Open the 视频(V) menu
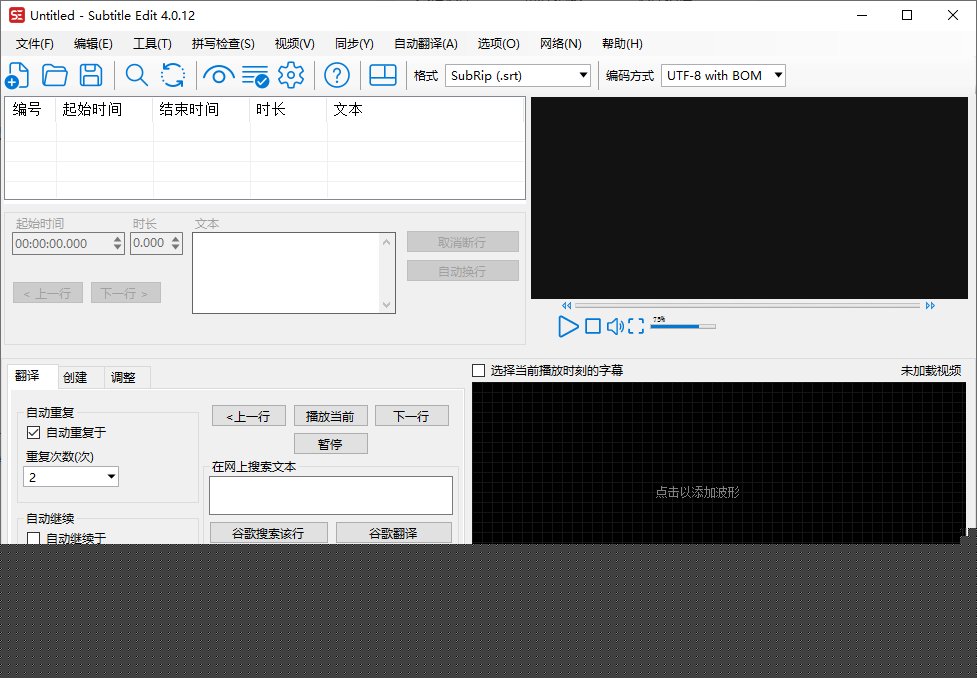 click(x=295, y=44)
